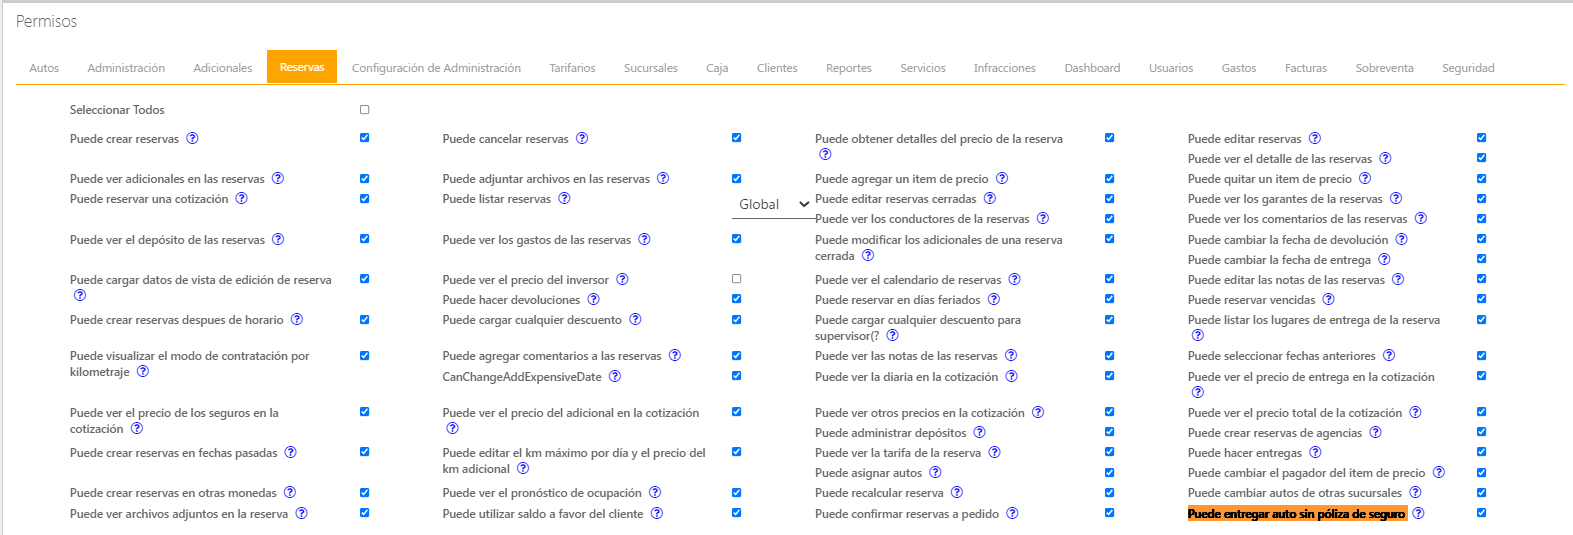Go to the 'Configuración de Administración' tab

click(x=436, y=68)
